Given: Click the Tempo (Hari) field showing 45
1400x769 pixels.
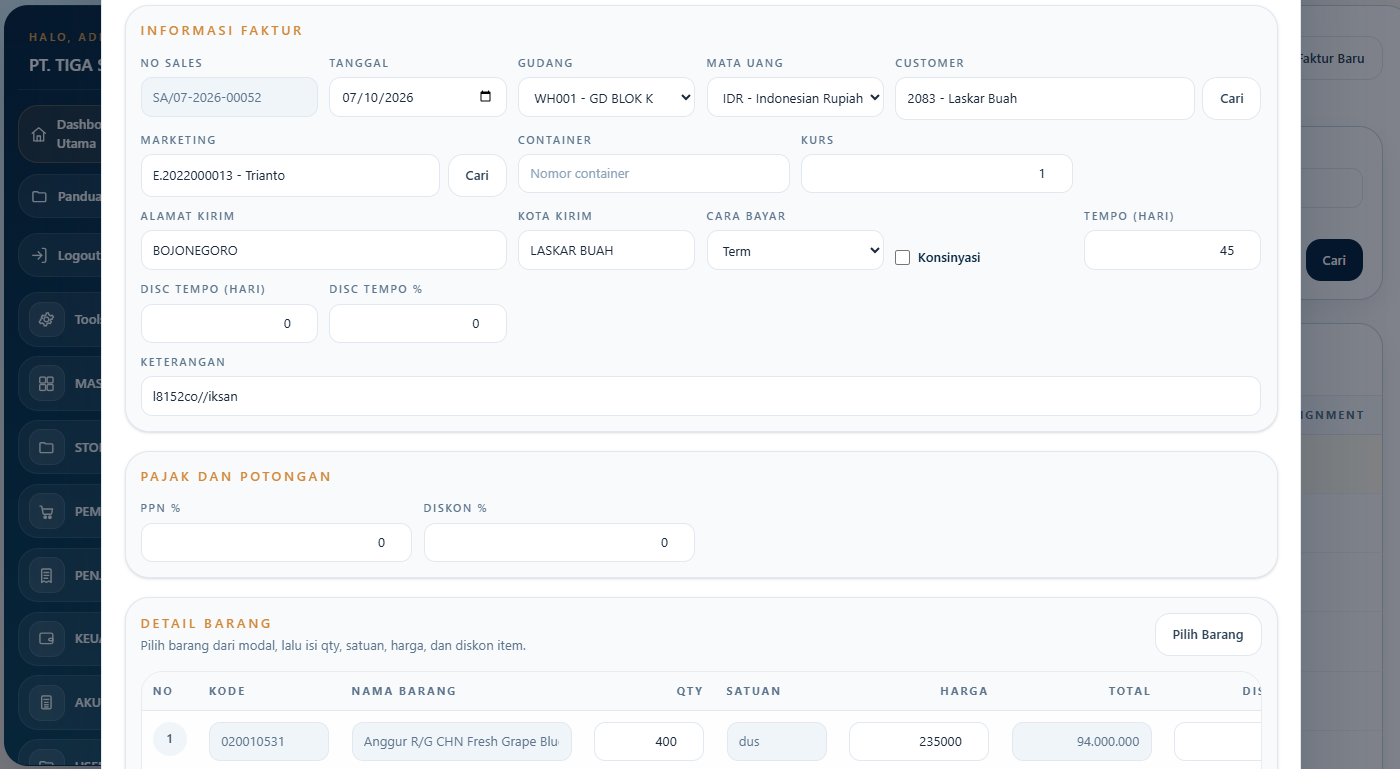Looking at the screenshot, I should coord(1172,250).
